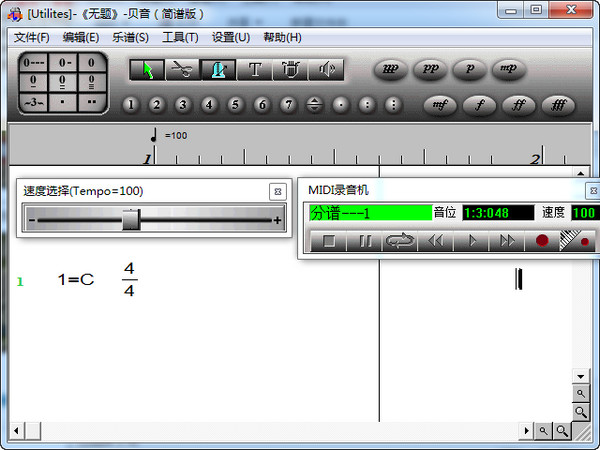The width and height of the screenshot is (600, 450).
Task: Click the mf dynamics button
Action: (439, 103)
